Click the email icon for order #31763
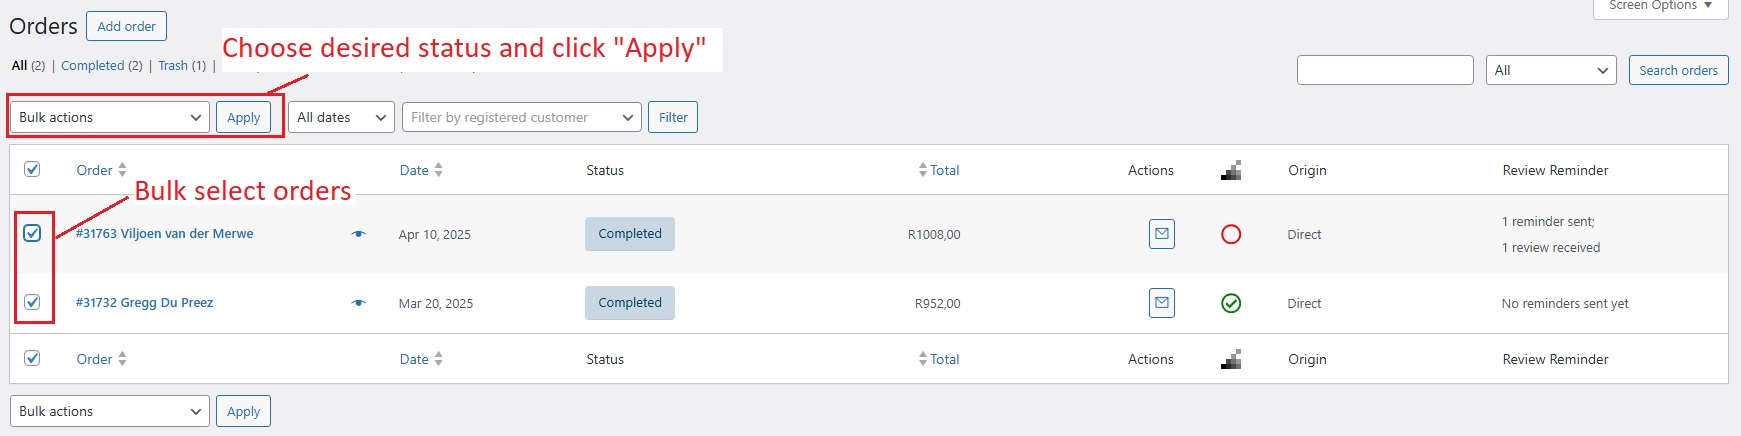The width and height of the screenshot is (1741, 436). tap(1161, 234)
